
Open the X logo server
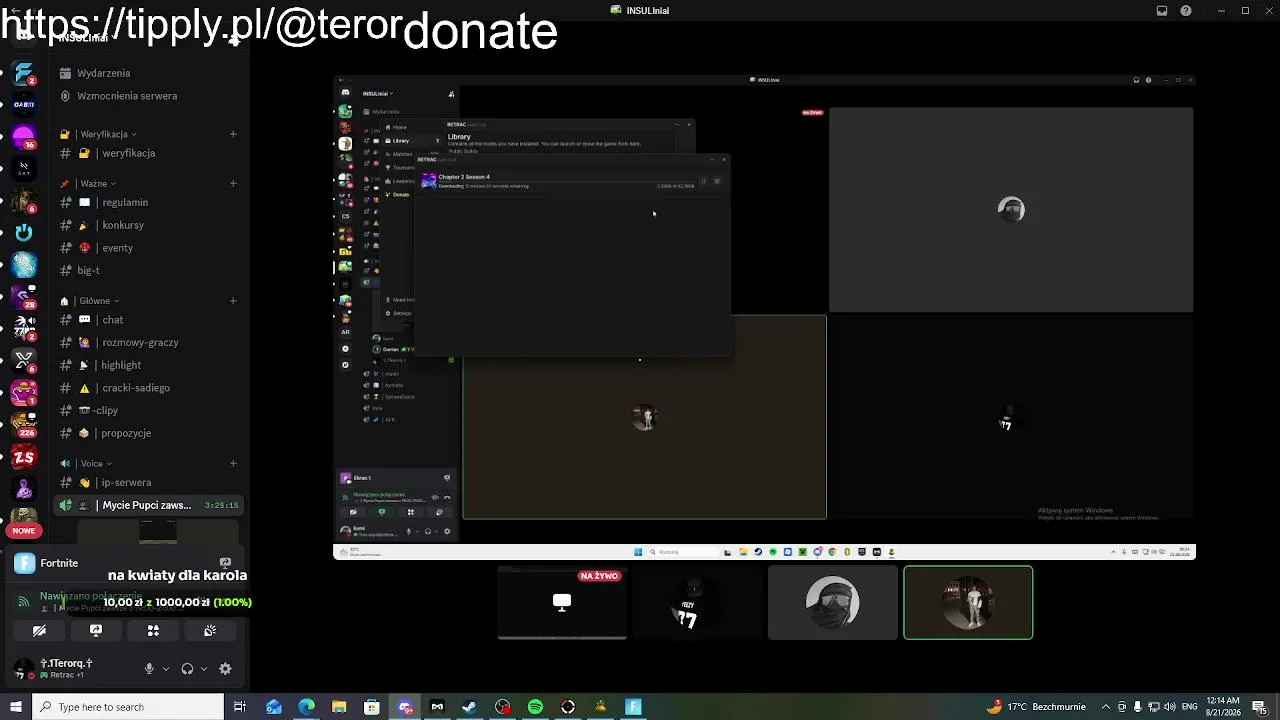coord(24,360)
